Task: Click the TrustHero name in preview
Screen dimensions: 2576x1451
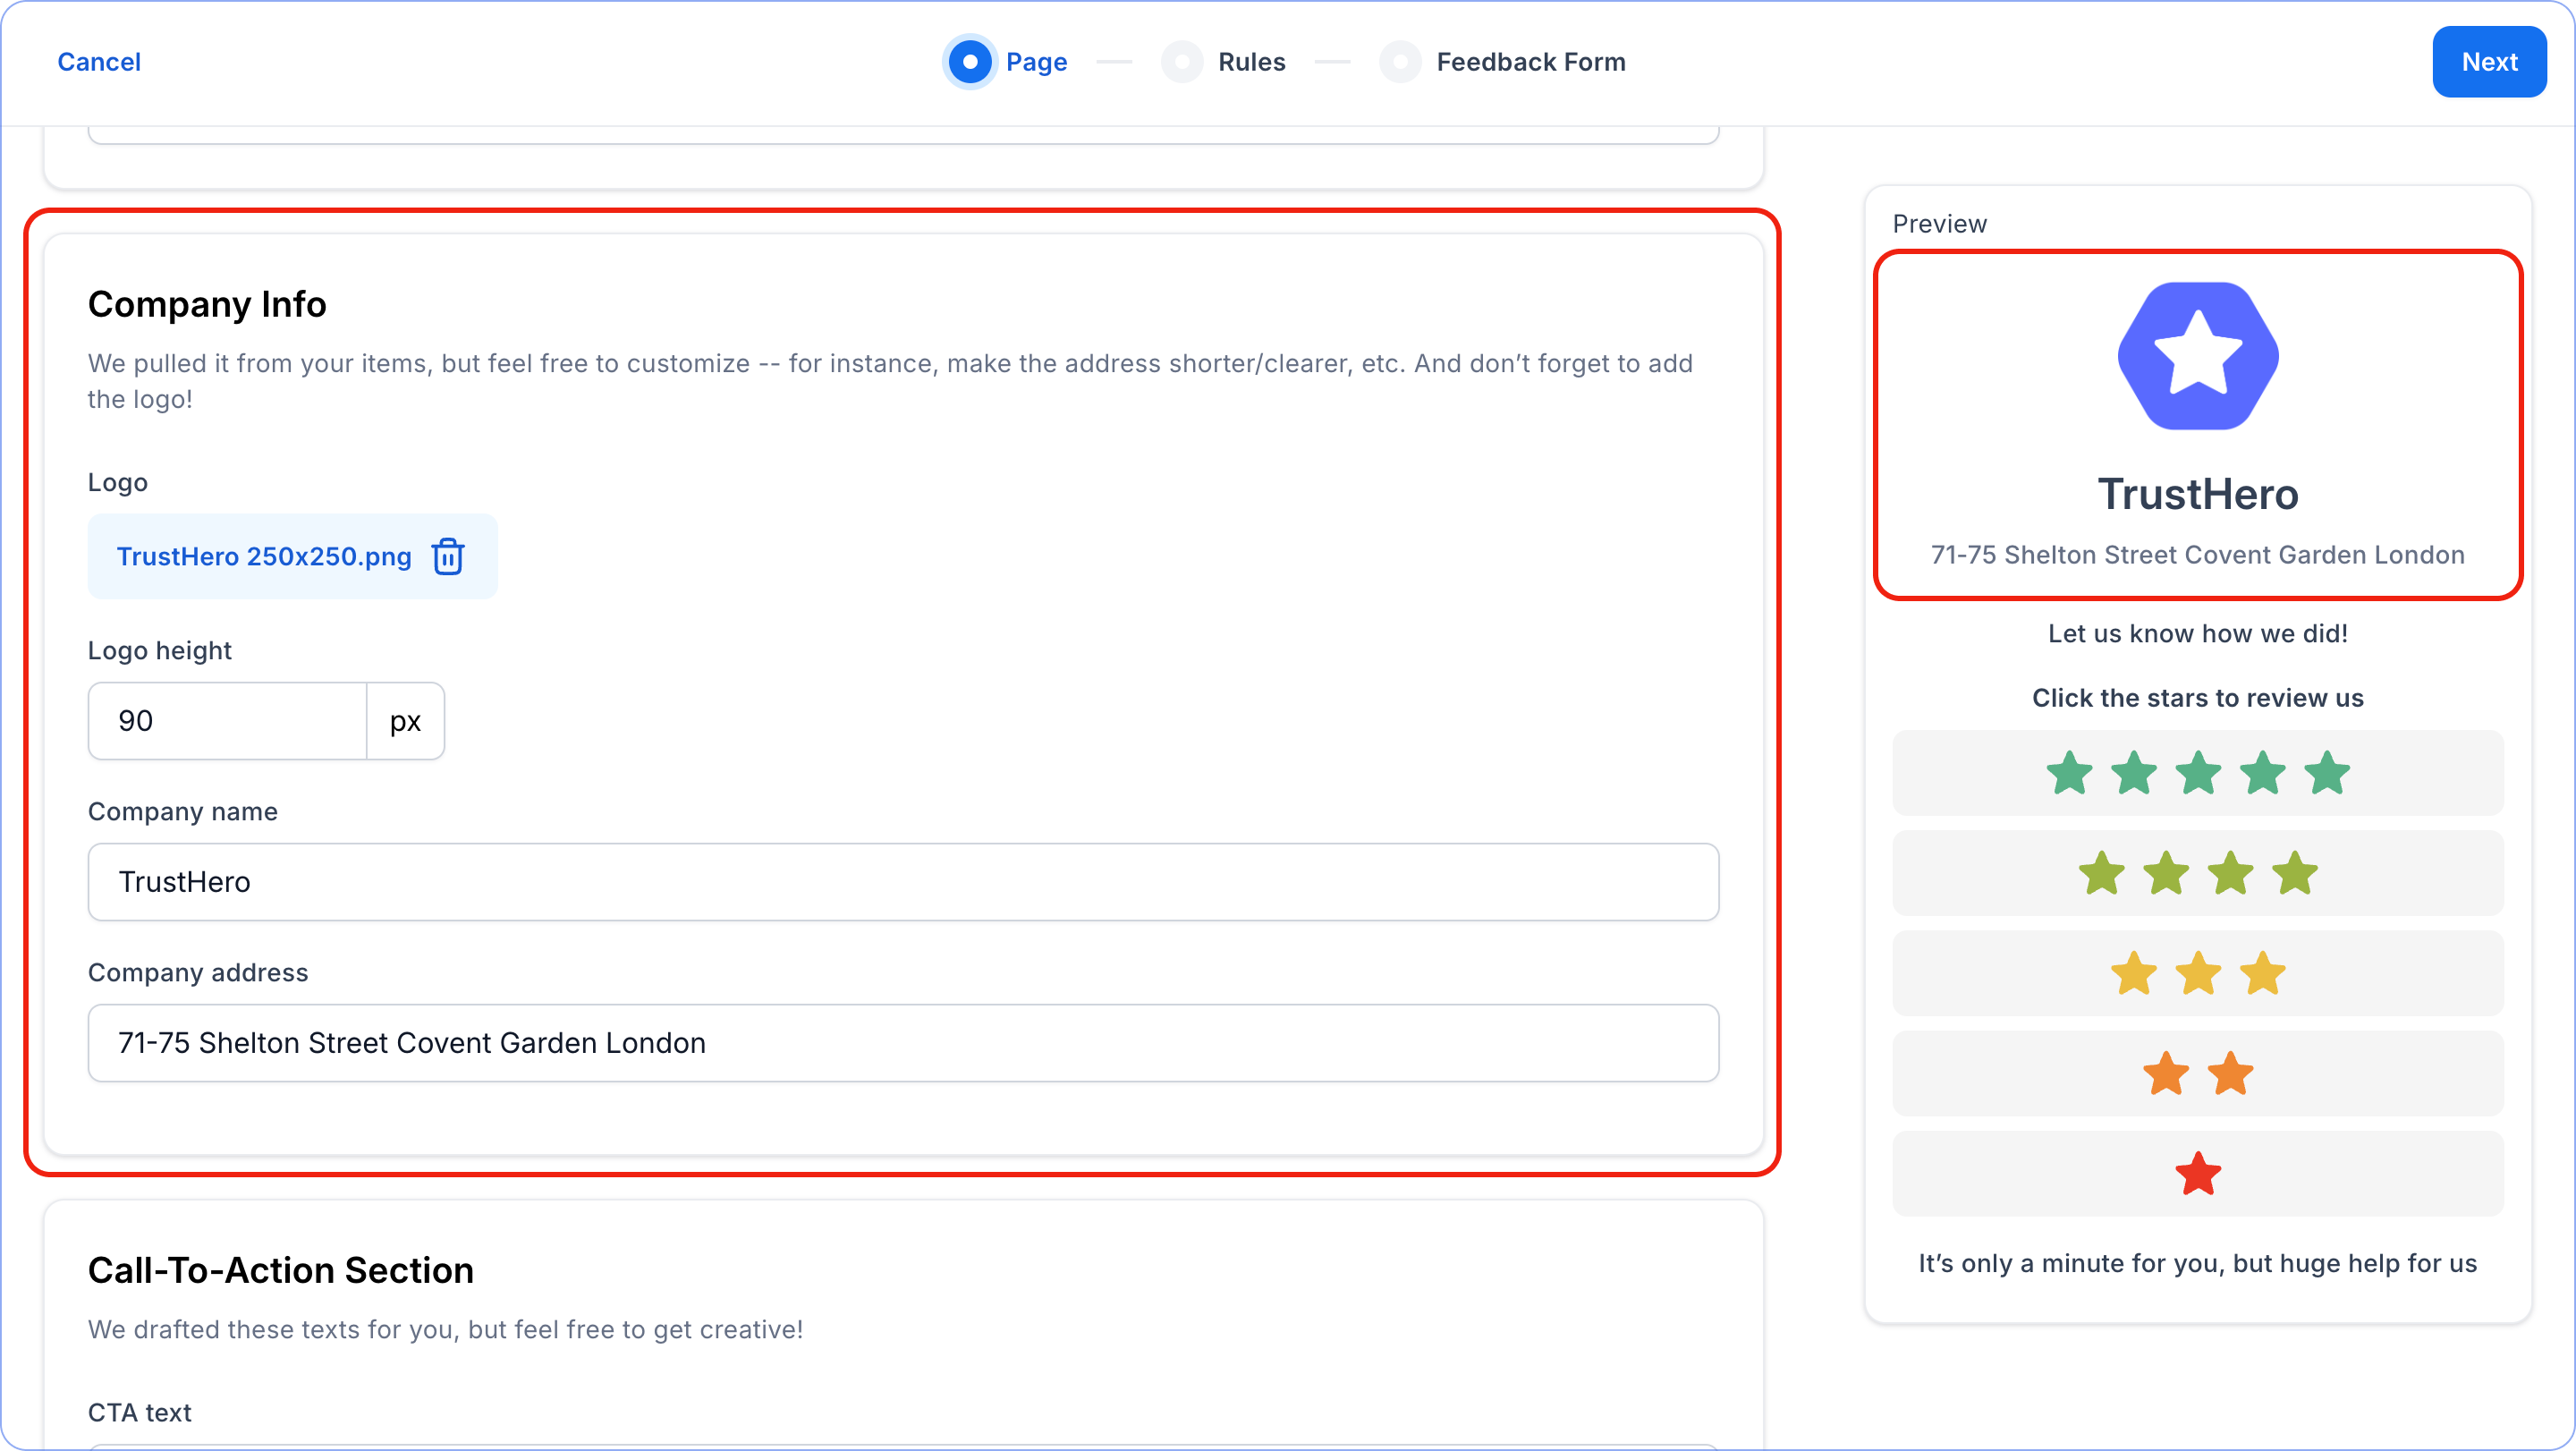Action: pyautogui.click(x=2197, y=495)
